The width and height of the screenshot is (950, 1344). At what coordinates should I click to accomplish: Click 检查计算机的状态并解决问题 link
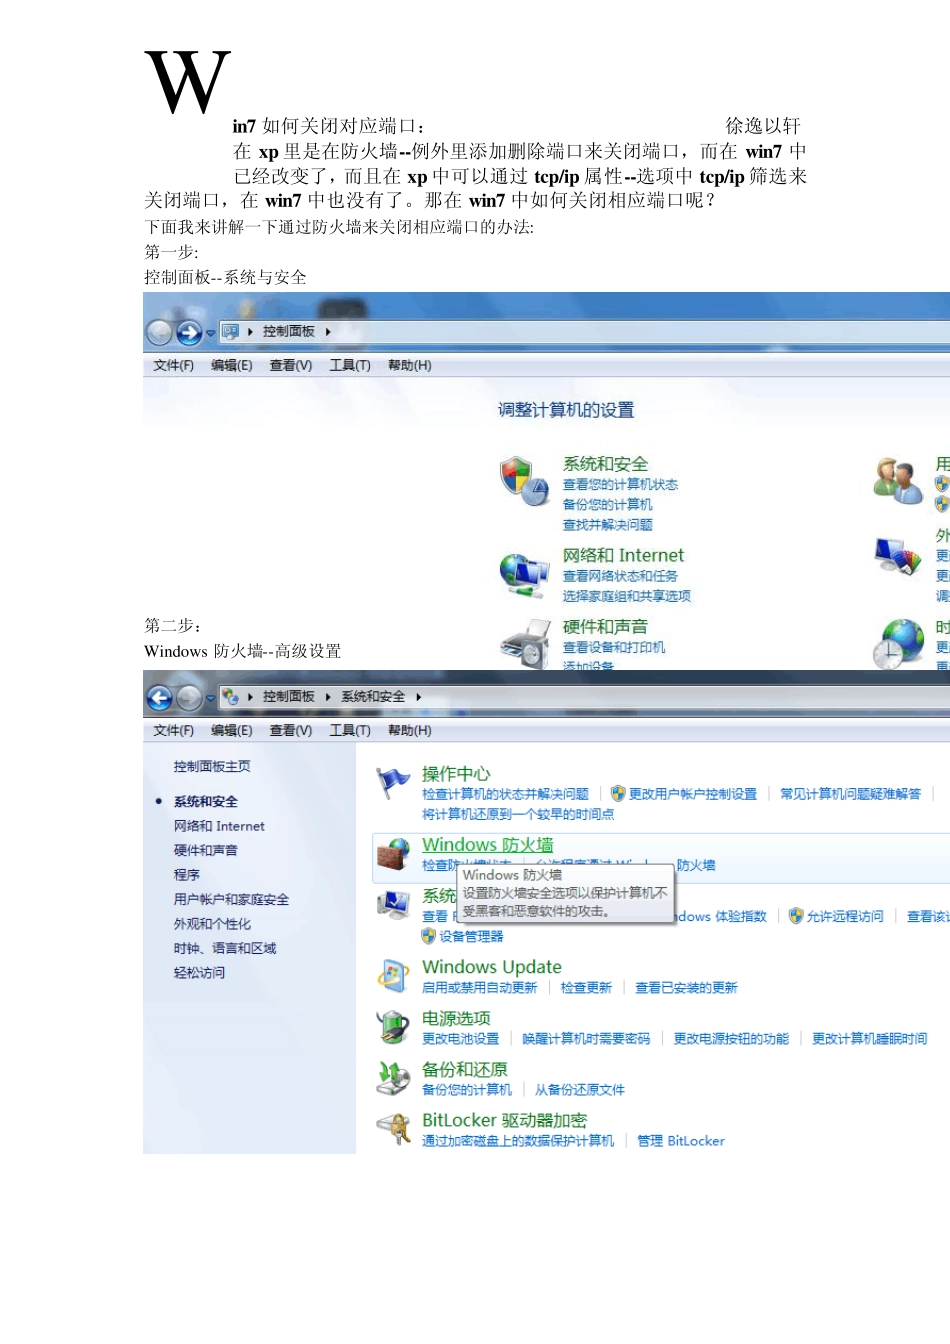pos(505,794)
